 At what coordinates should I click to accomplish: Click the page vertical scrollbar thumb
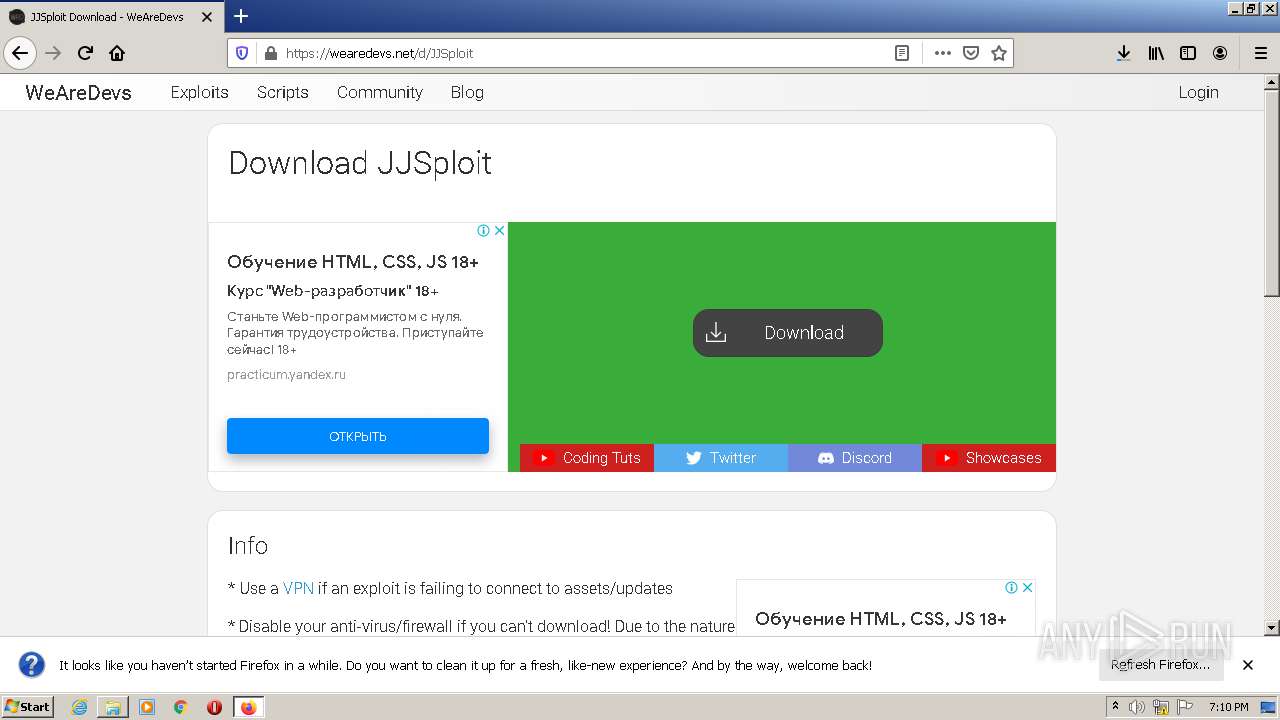tap(1271, 195)
